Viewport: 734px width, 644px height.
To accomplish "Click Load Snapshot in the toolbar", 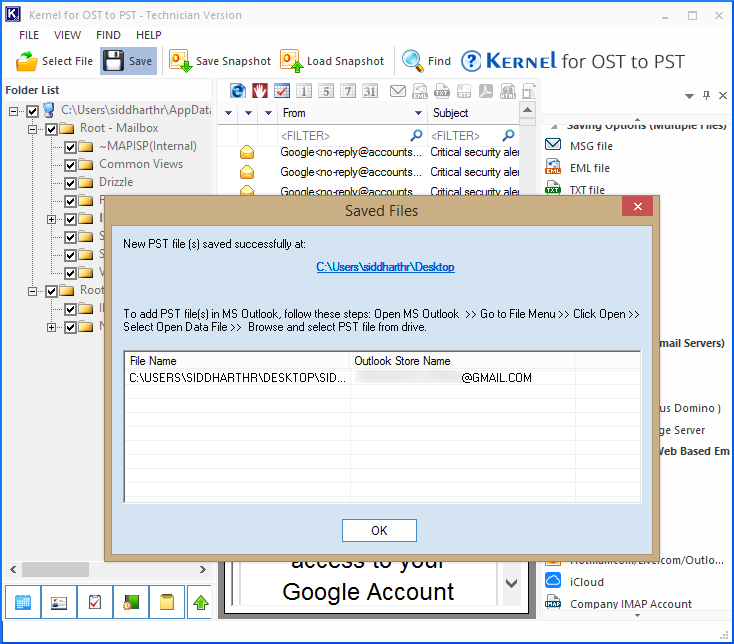I will click(x=332, y=61).
